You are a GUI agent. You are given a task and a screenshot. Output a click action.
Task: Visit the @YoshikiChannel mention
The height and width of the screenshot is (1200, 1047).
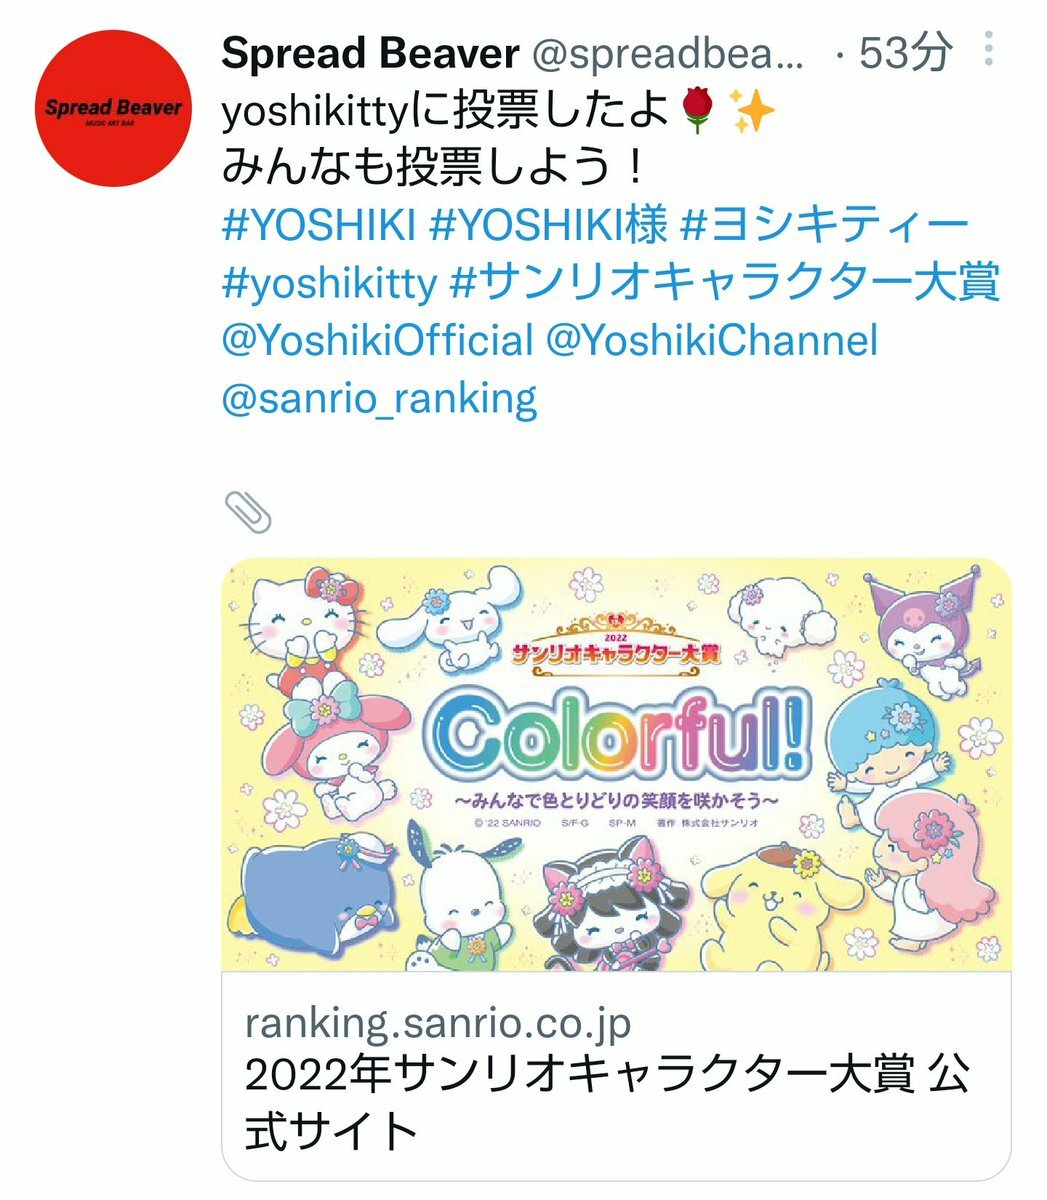712,341
